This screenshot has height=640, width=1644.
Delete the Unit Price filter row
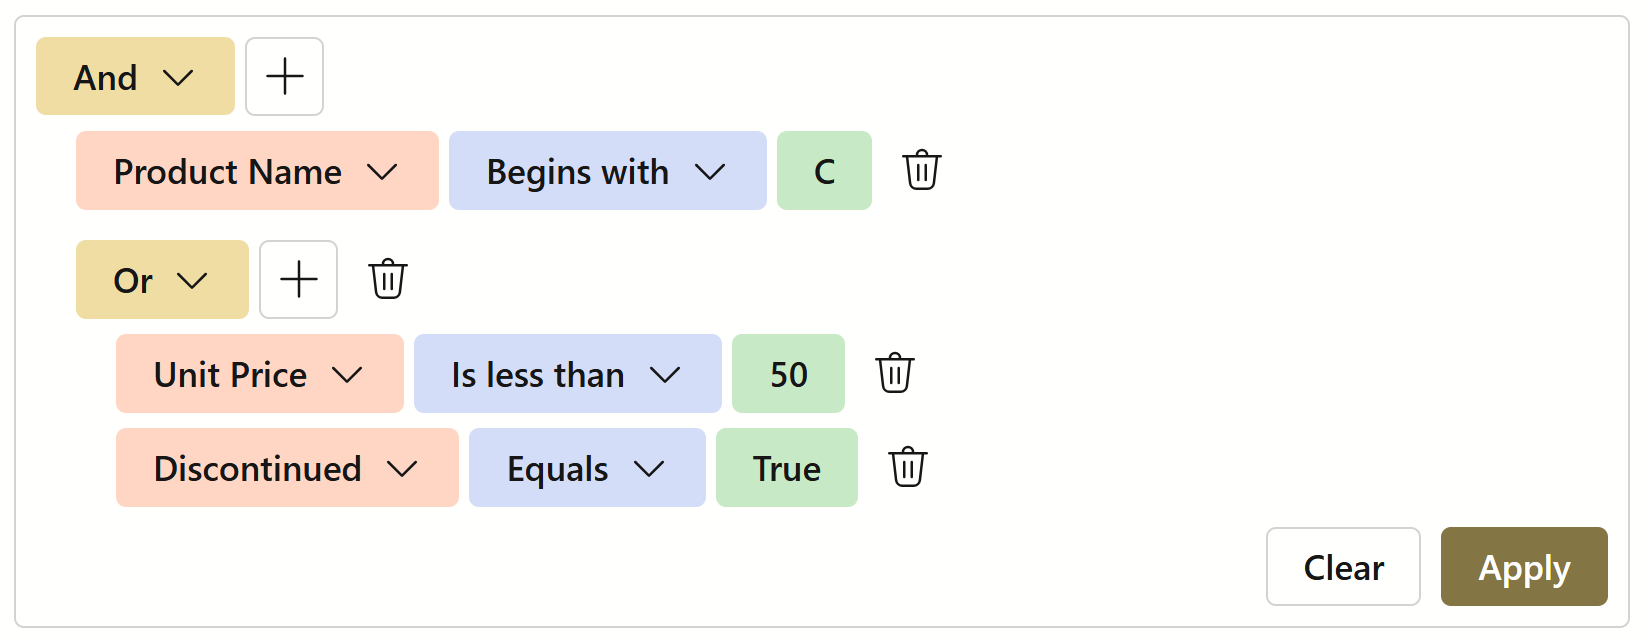894,374
